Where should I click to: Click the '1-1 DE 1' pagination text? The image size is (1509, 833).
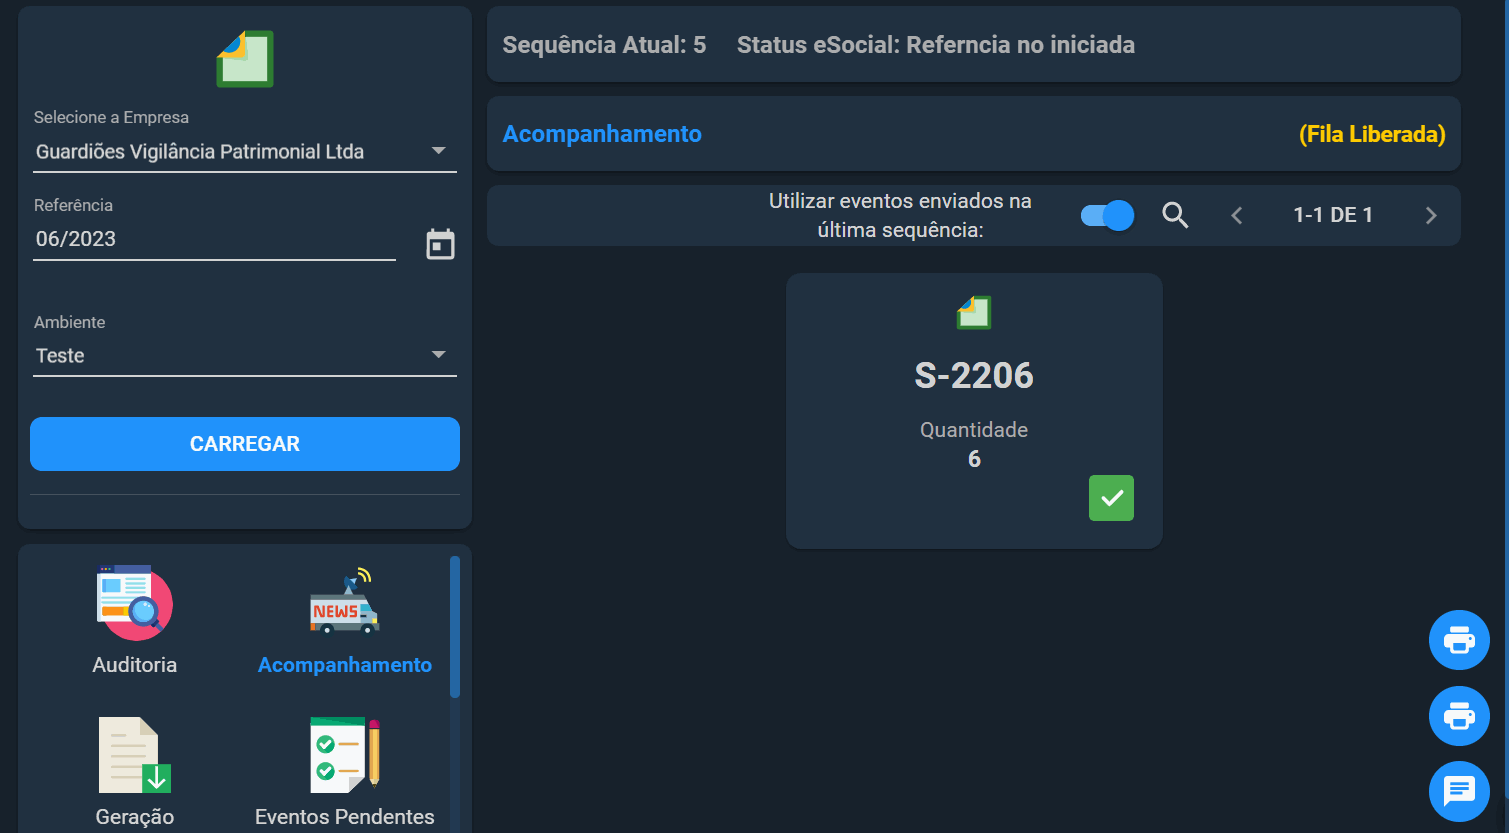[1333, 215]
